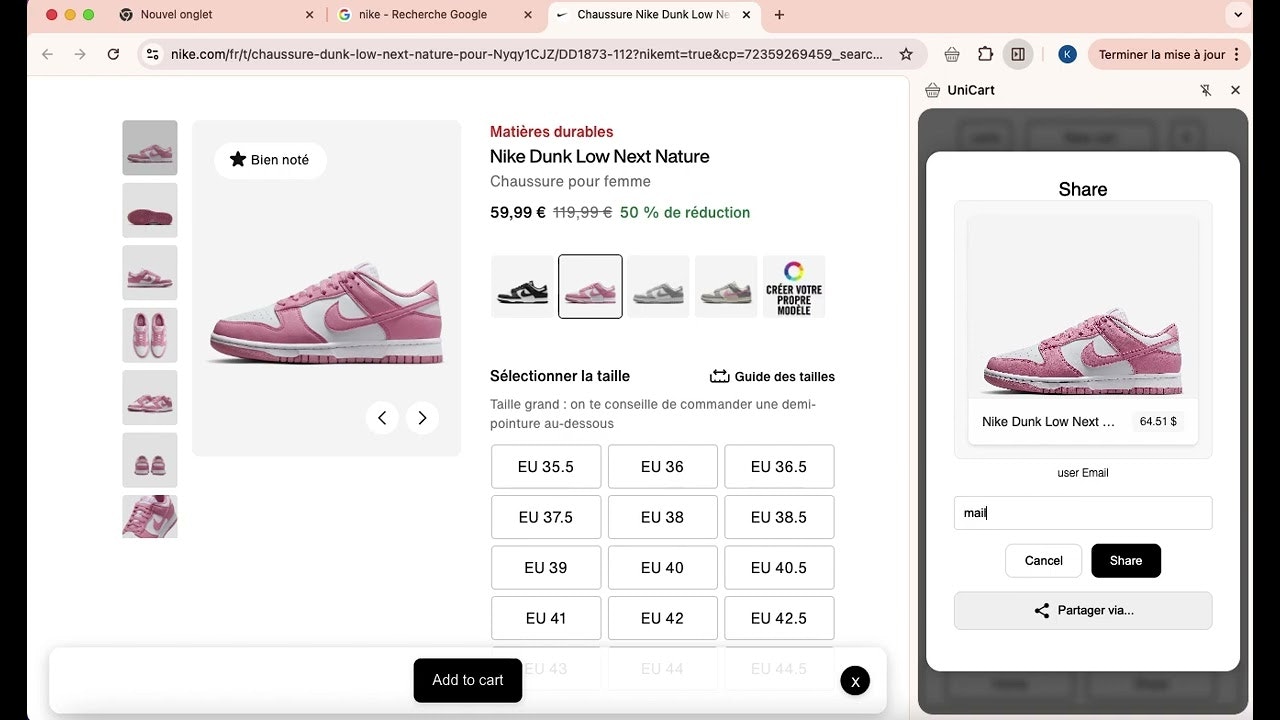Select the close-up detail thumbnail

tap(150, 517)
